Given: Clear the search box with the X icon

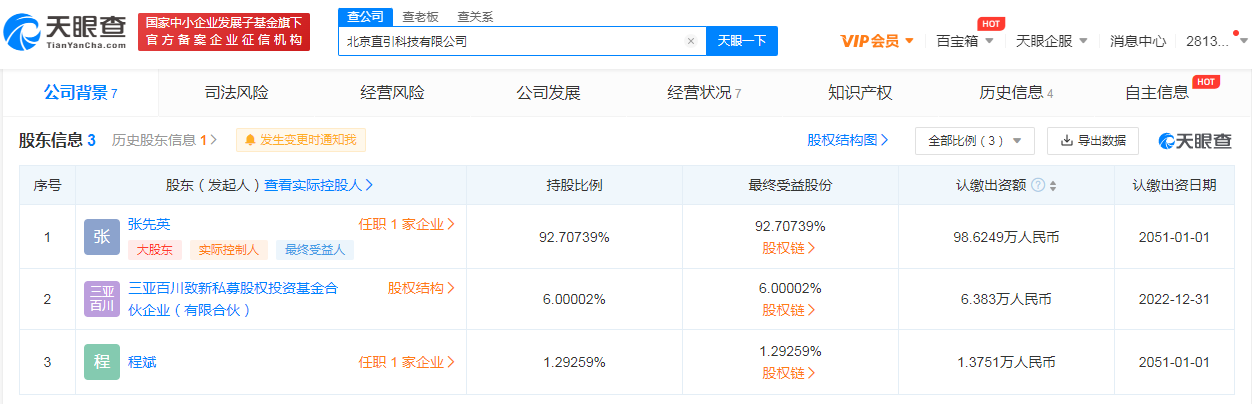Looking at the screenshot, I should (690, 41).
